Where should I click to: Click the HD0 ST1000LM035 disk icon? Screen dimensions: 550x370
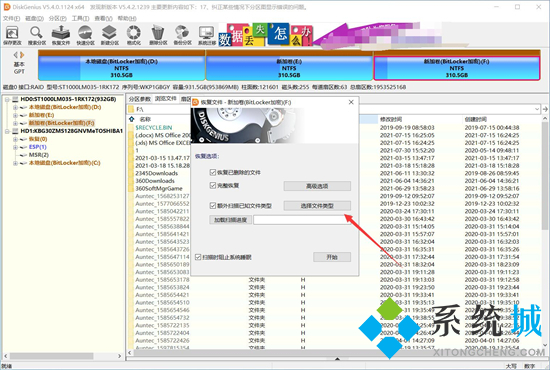tap(15, 99)
